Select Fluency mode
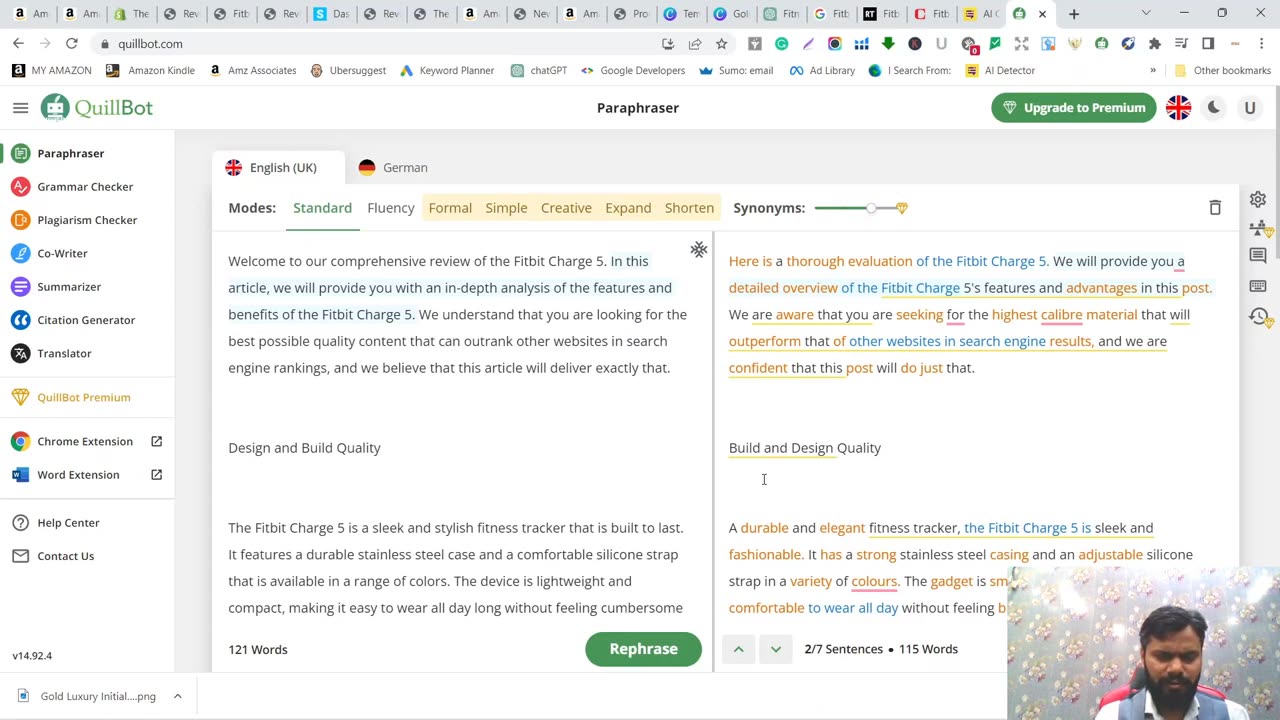The image size is (1280, 720). 391,208
